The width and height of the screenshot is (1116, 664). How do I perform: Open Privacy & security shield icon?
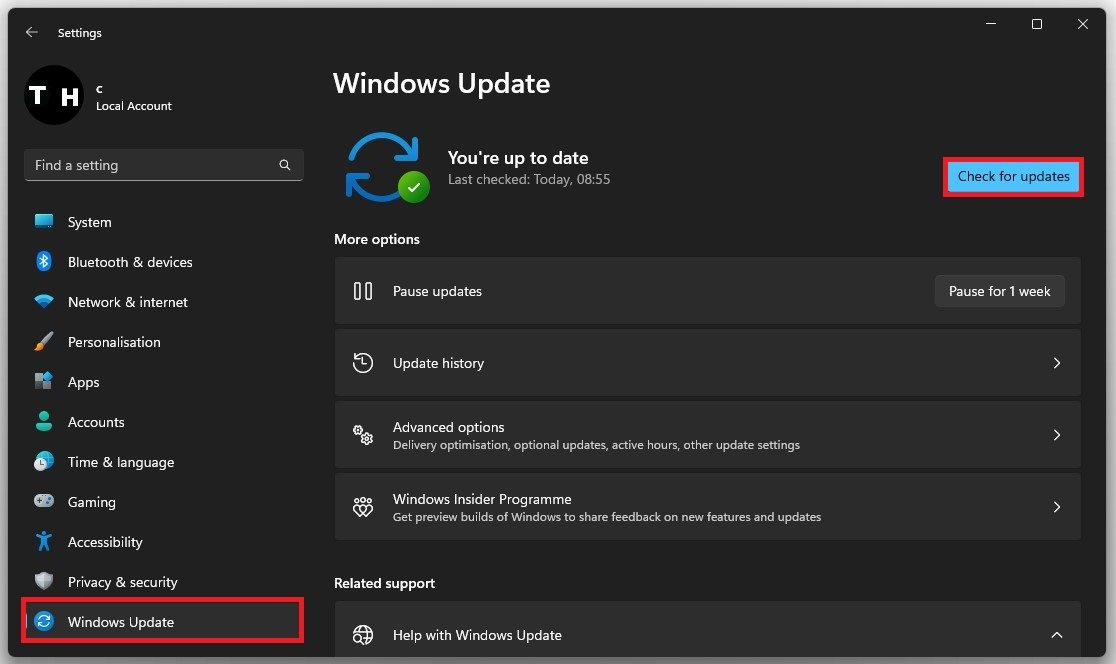coord(44,582)
